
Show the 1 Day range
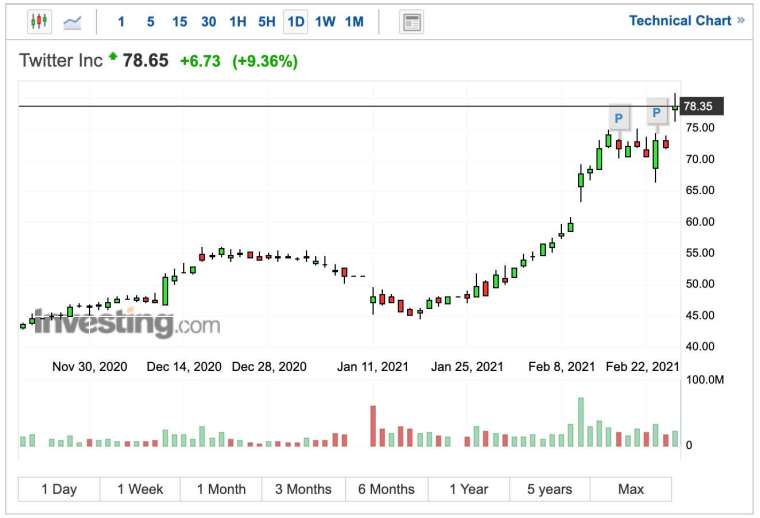[59, 489]
